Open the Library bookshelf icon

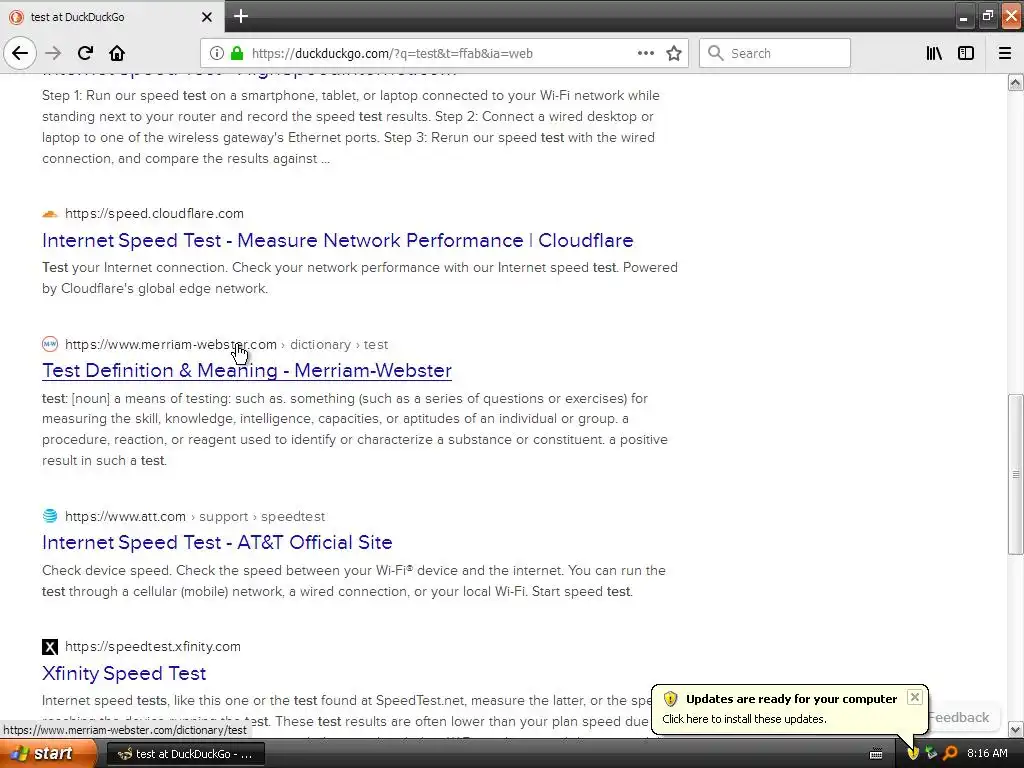tap(934, 53)
